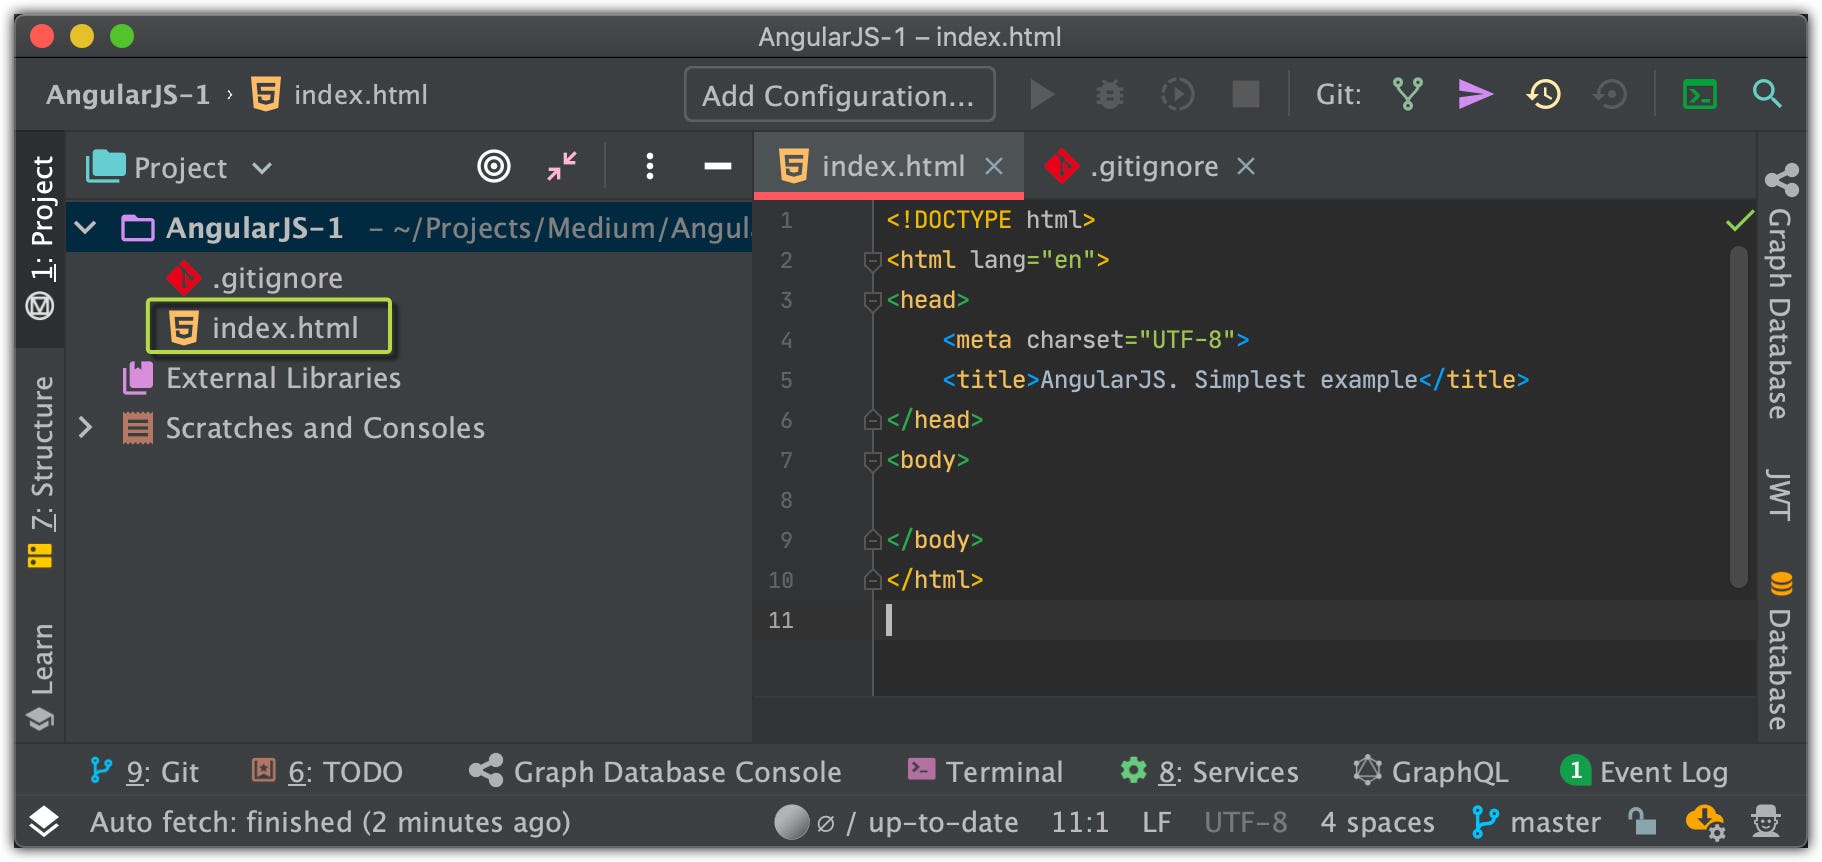Toggle the Graph Database side panel
This screenshot has height=862, width=1822.
1780,292
